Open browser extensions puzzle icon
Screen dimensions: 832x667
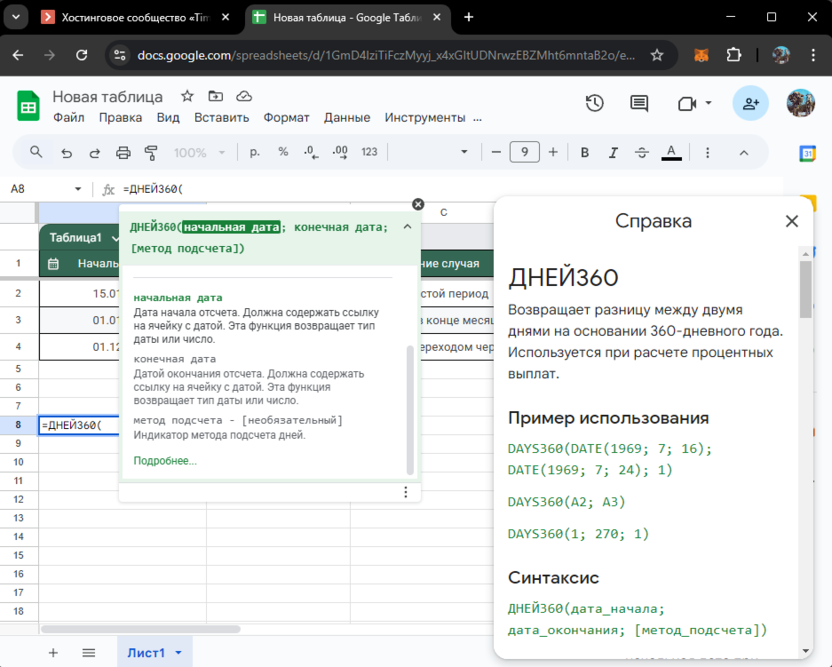[x=734, y=55]
